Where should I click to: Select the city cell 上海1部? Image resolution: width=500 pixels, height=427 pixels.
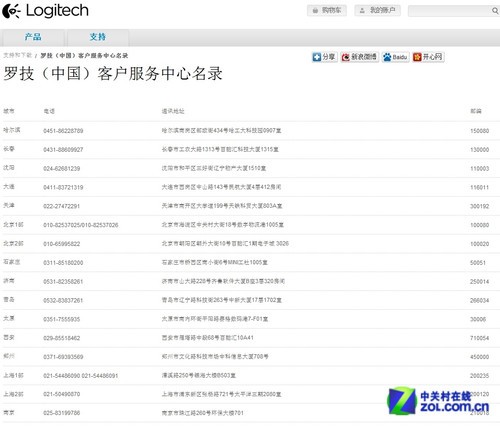13,375
